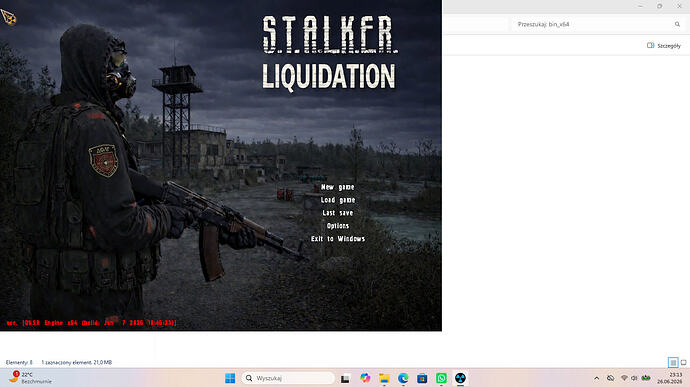This screenshot has width=690, height=387.
Task: Open the Windows Start menu
Action: tap(230, 378)
